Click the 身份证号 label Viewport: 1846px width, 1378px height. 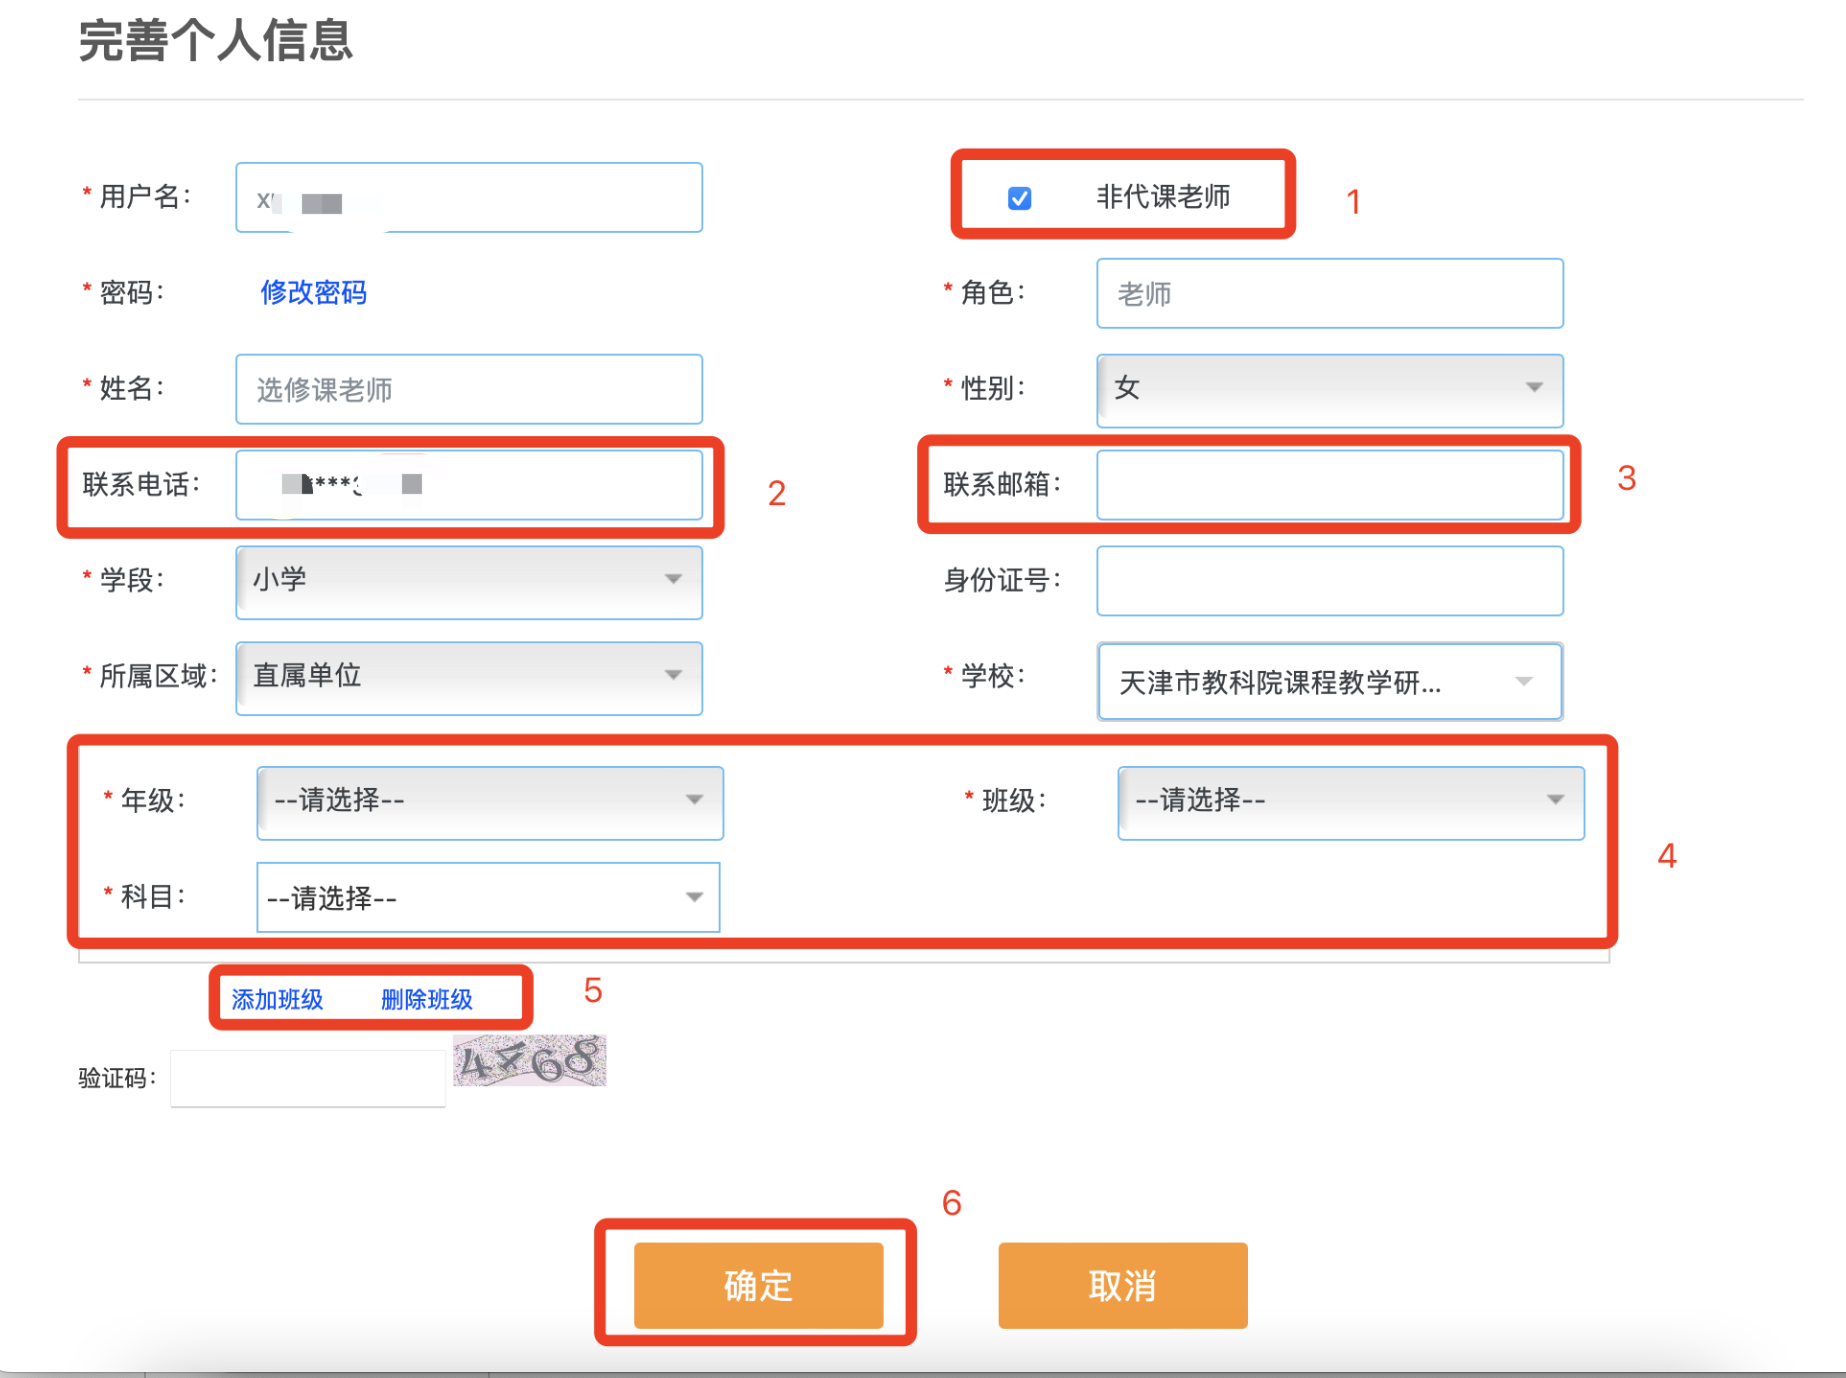(x=1002, y=581)
